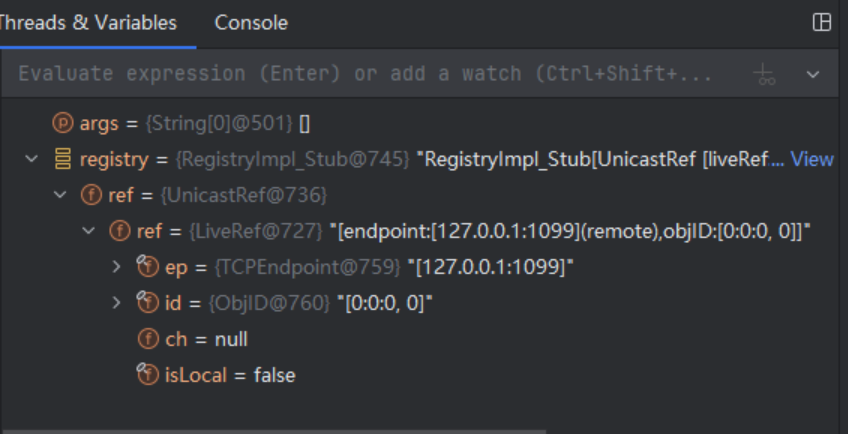Expand the id ObjID node
This screenshot has height=434, width=848.
pos(118,303)
